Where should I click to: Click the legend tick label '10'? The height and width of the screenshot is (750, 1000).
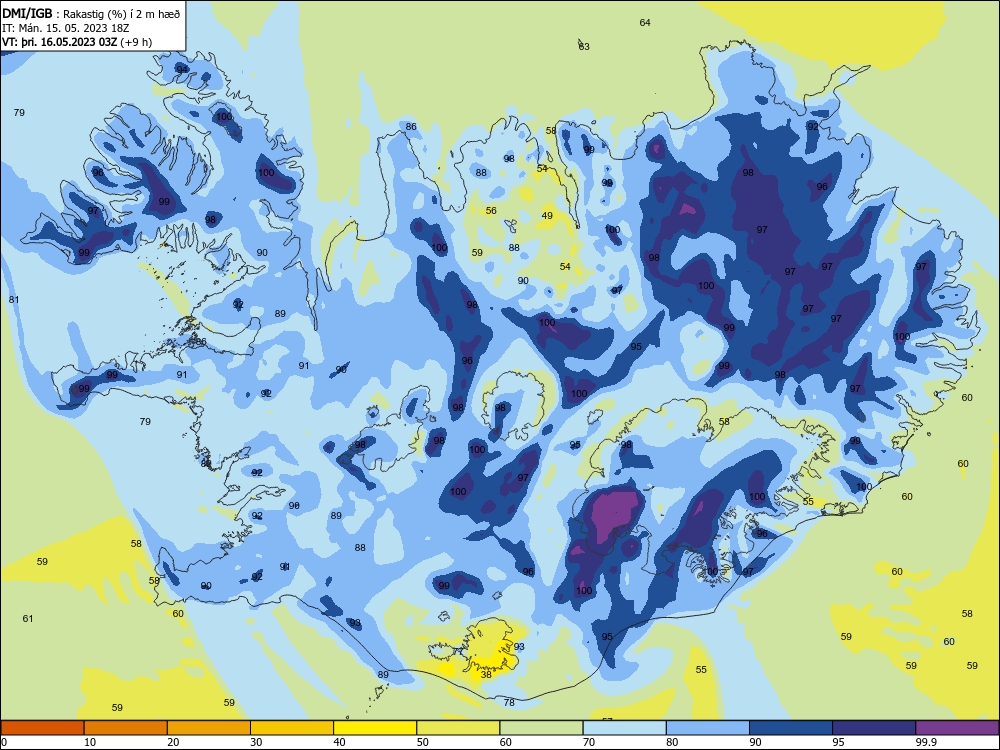[90, 742]
